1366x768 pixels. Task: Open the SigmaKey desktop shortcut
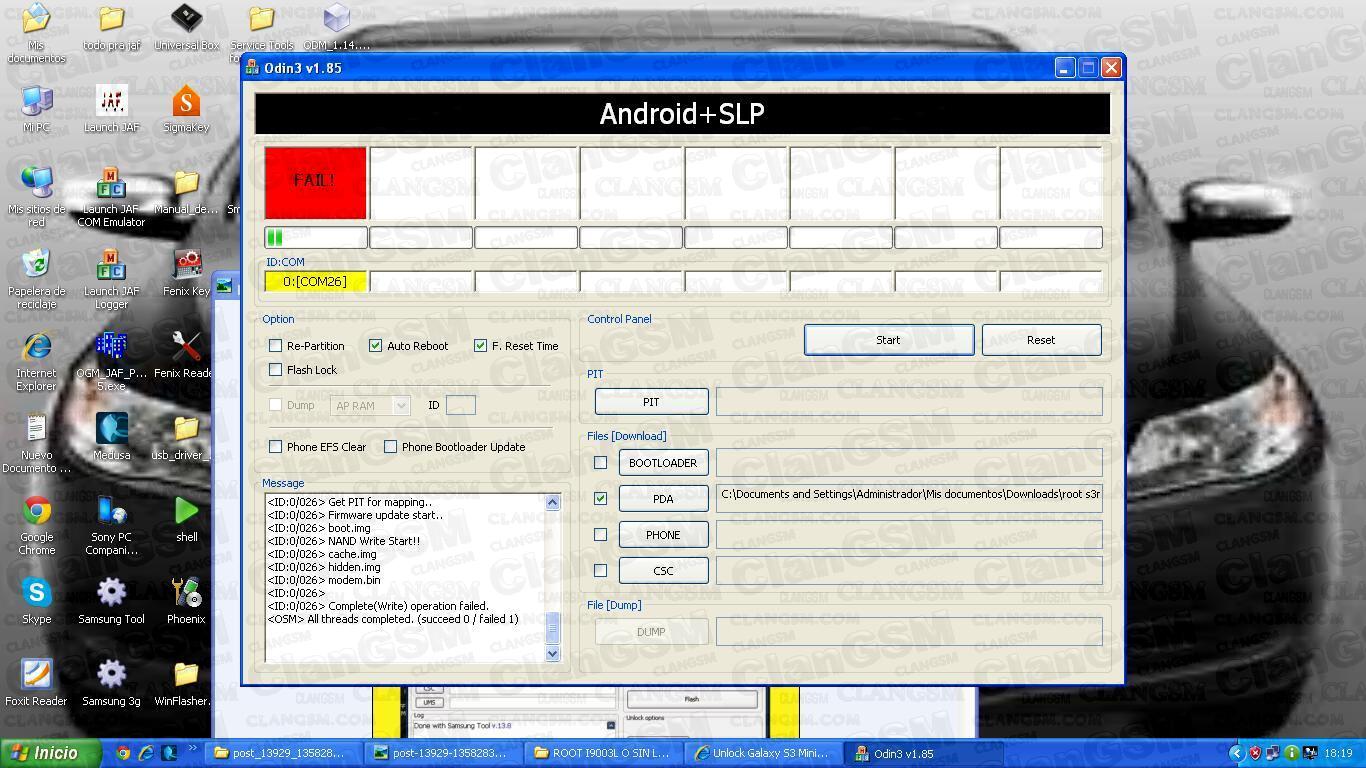click(x=186, y=109)
